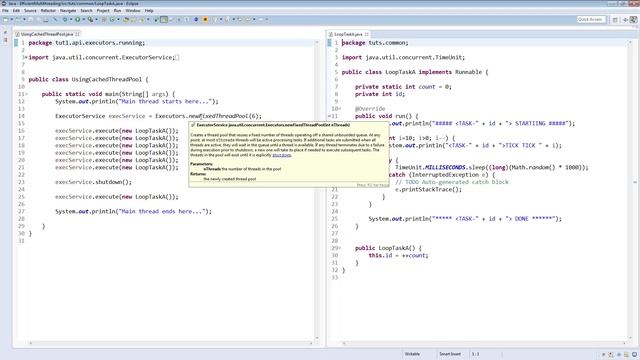Expand the Run dropdown arrow
The image size is (640, 360).
tap(84, 19)
